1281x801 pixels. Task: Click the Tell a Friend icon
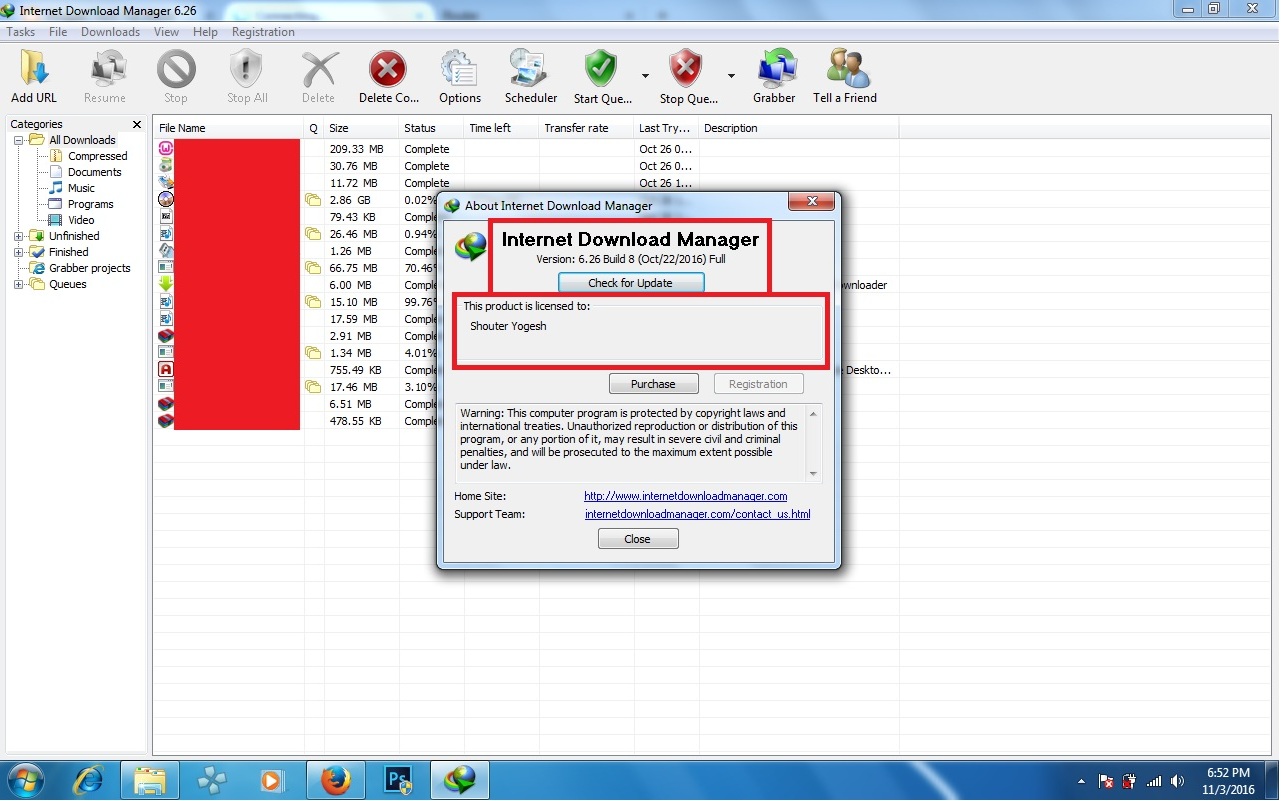point(846,70)
